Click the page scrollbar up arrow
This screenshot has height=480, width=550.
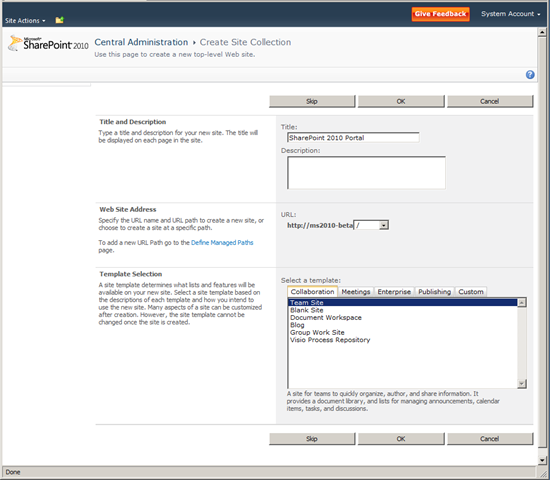(x=542, y=32)
